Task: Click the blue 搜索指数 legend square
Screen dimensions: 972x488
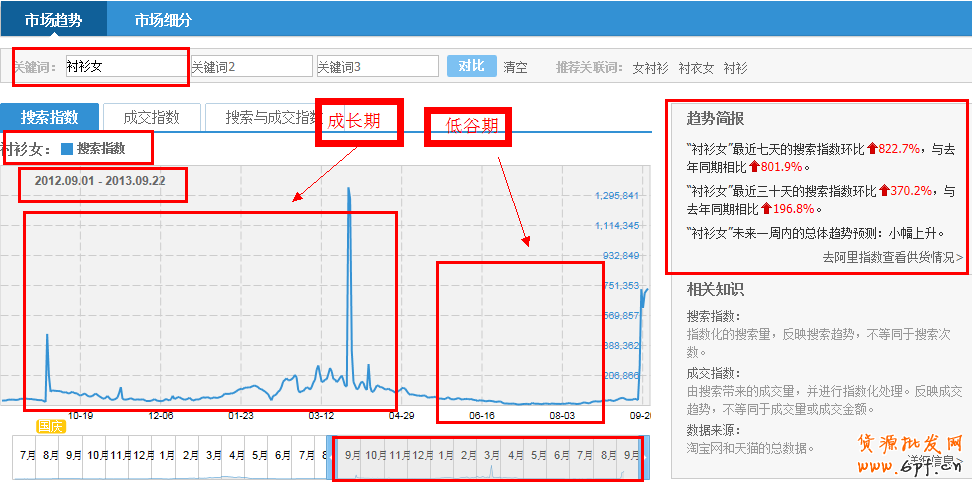Action: (67, 149)
